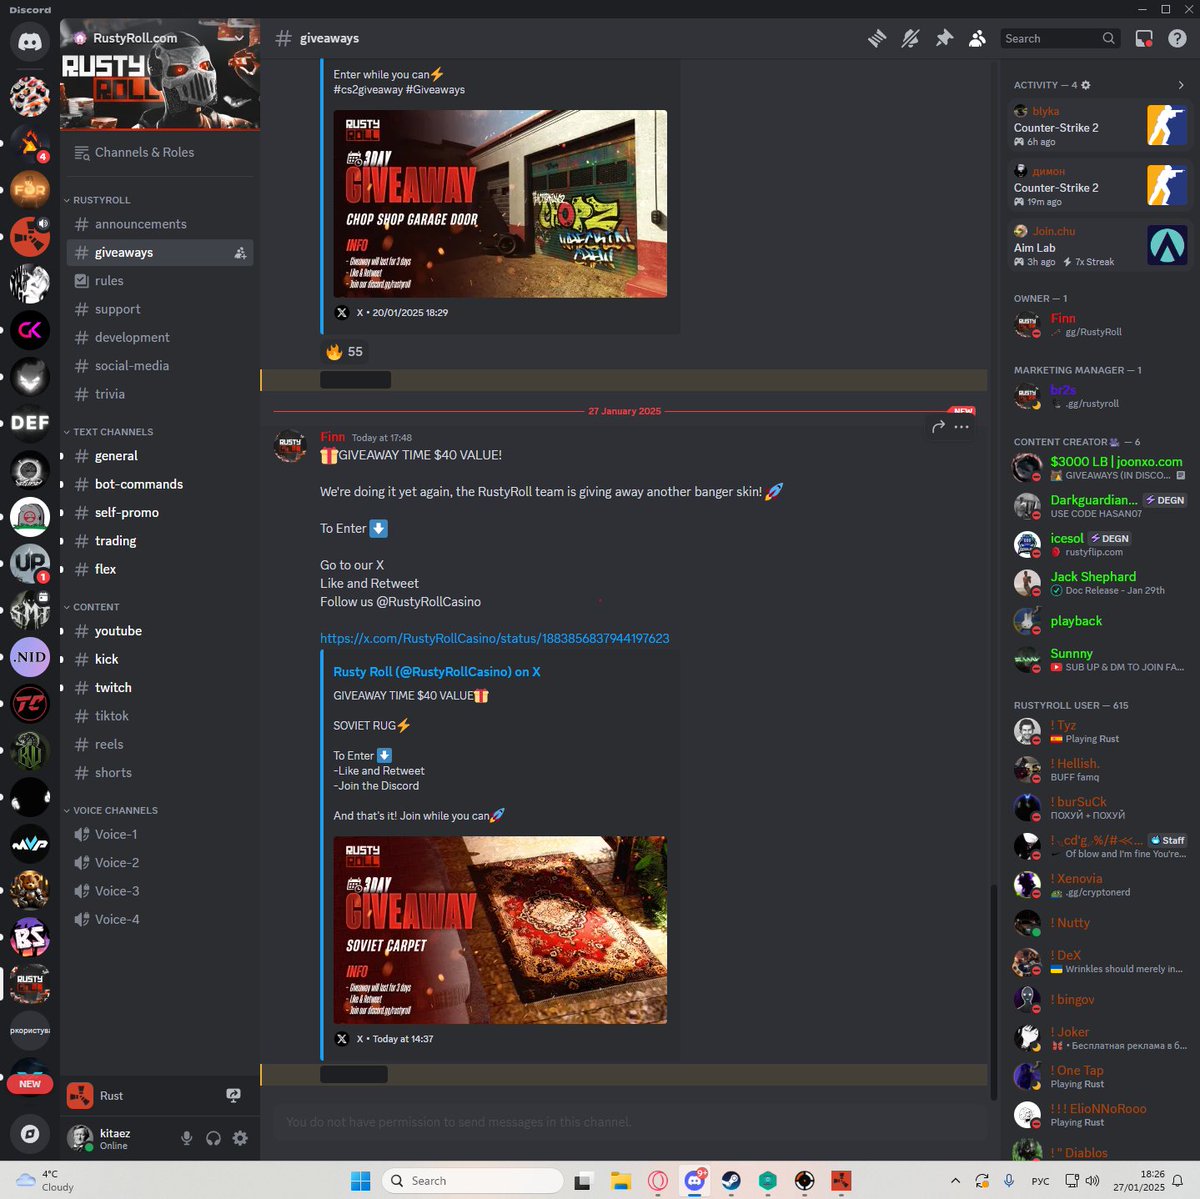
Task: Select the .NID server icon
Action: coord(30,657)
